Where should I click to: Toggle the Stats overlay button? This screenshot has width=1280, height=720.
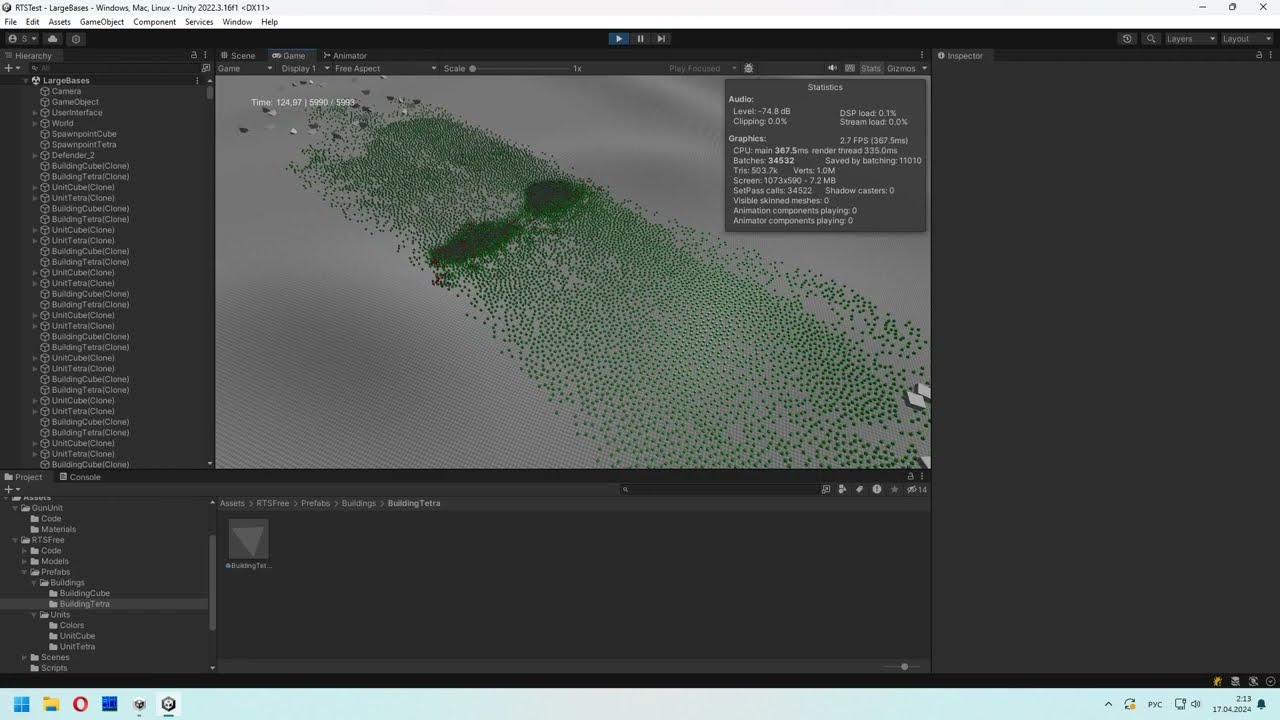(871, 69)
